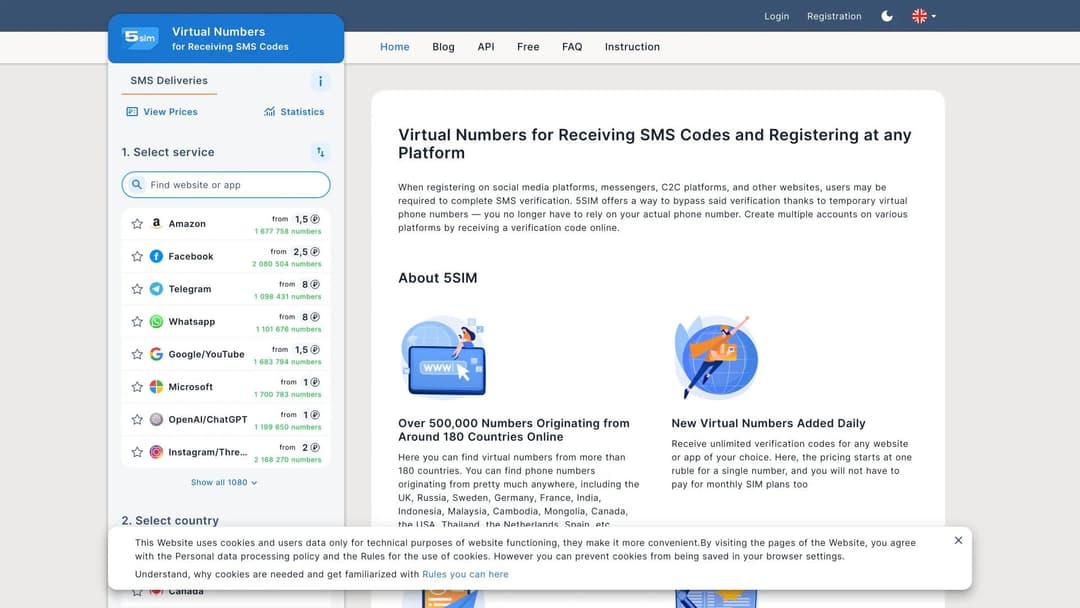
Task: Click the sort arrows icon near Select service
Action: coord(320,152)
